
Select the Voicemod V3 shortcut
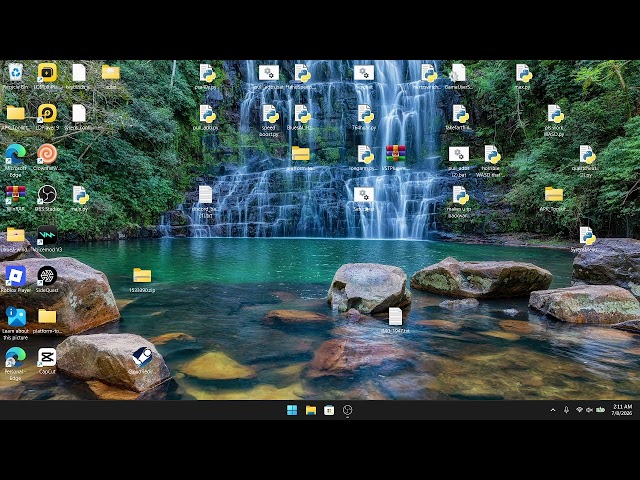pyautogui.click(x=47, y=239)
